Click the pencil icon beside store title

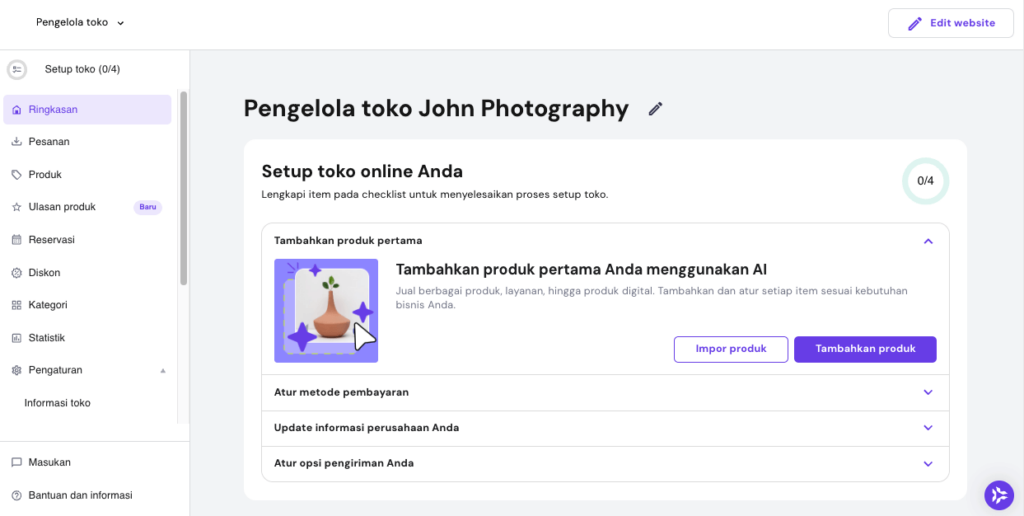[x=656, y=109]
